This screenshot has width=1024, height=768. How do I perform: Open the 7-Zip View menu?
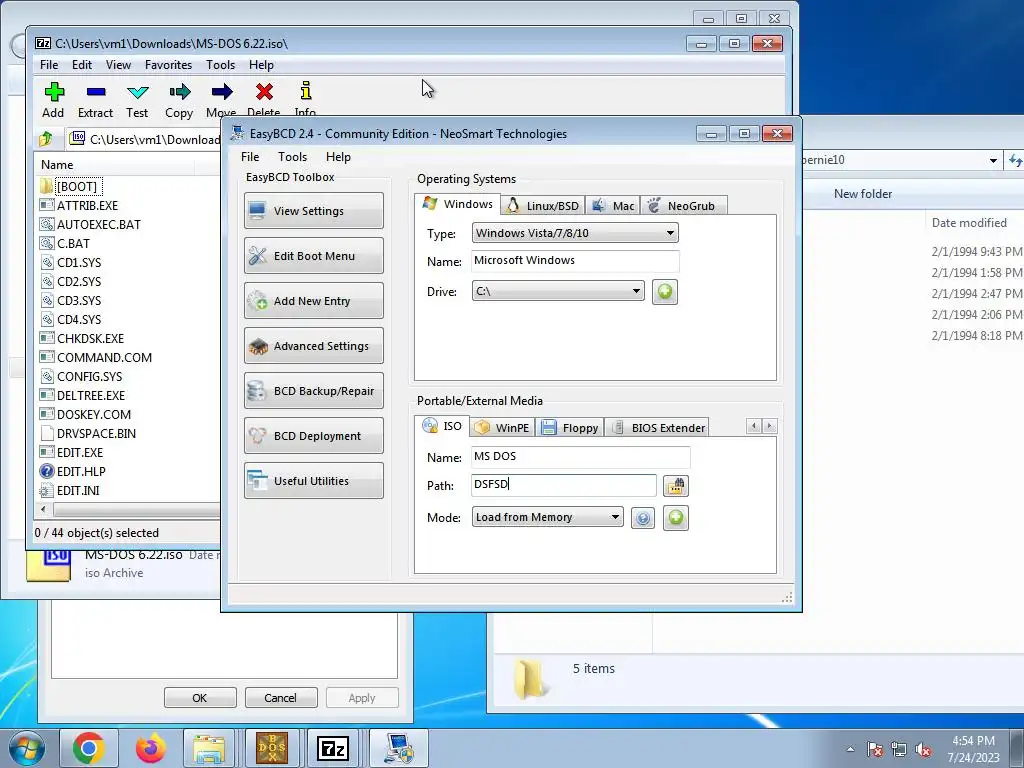coord(118,65)
